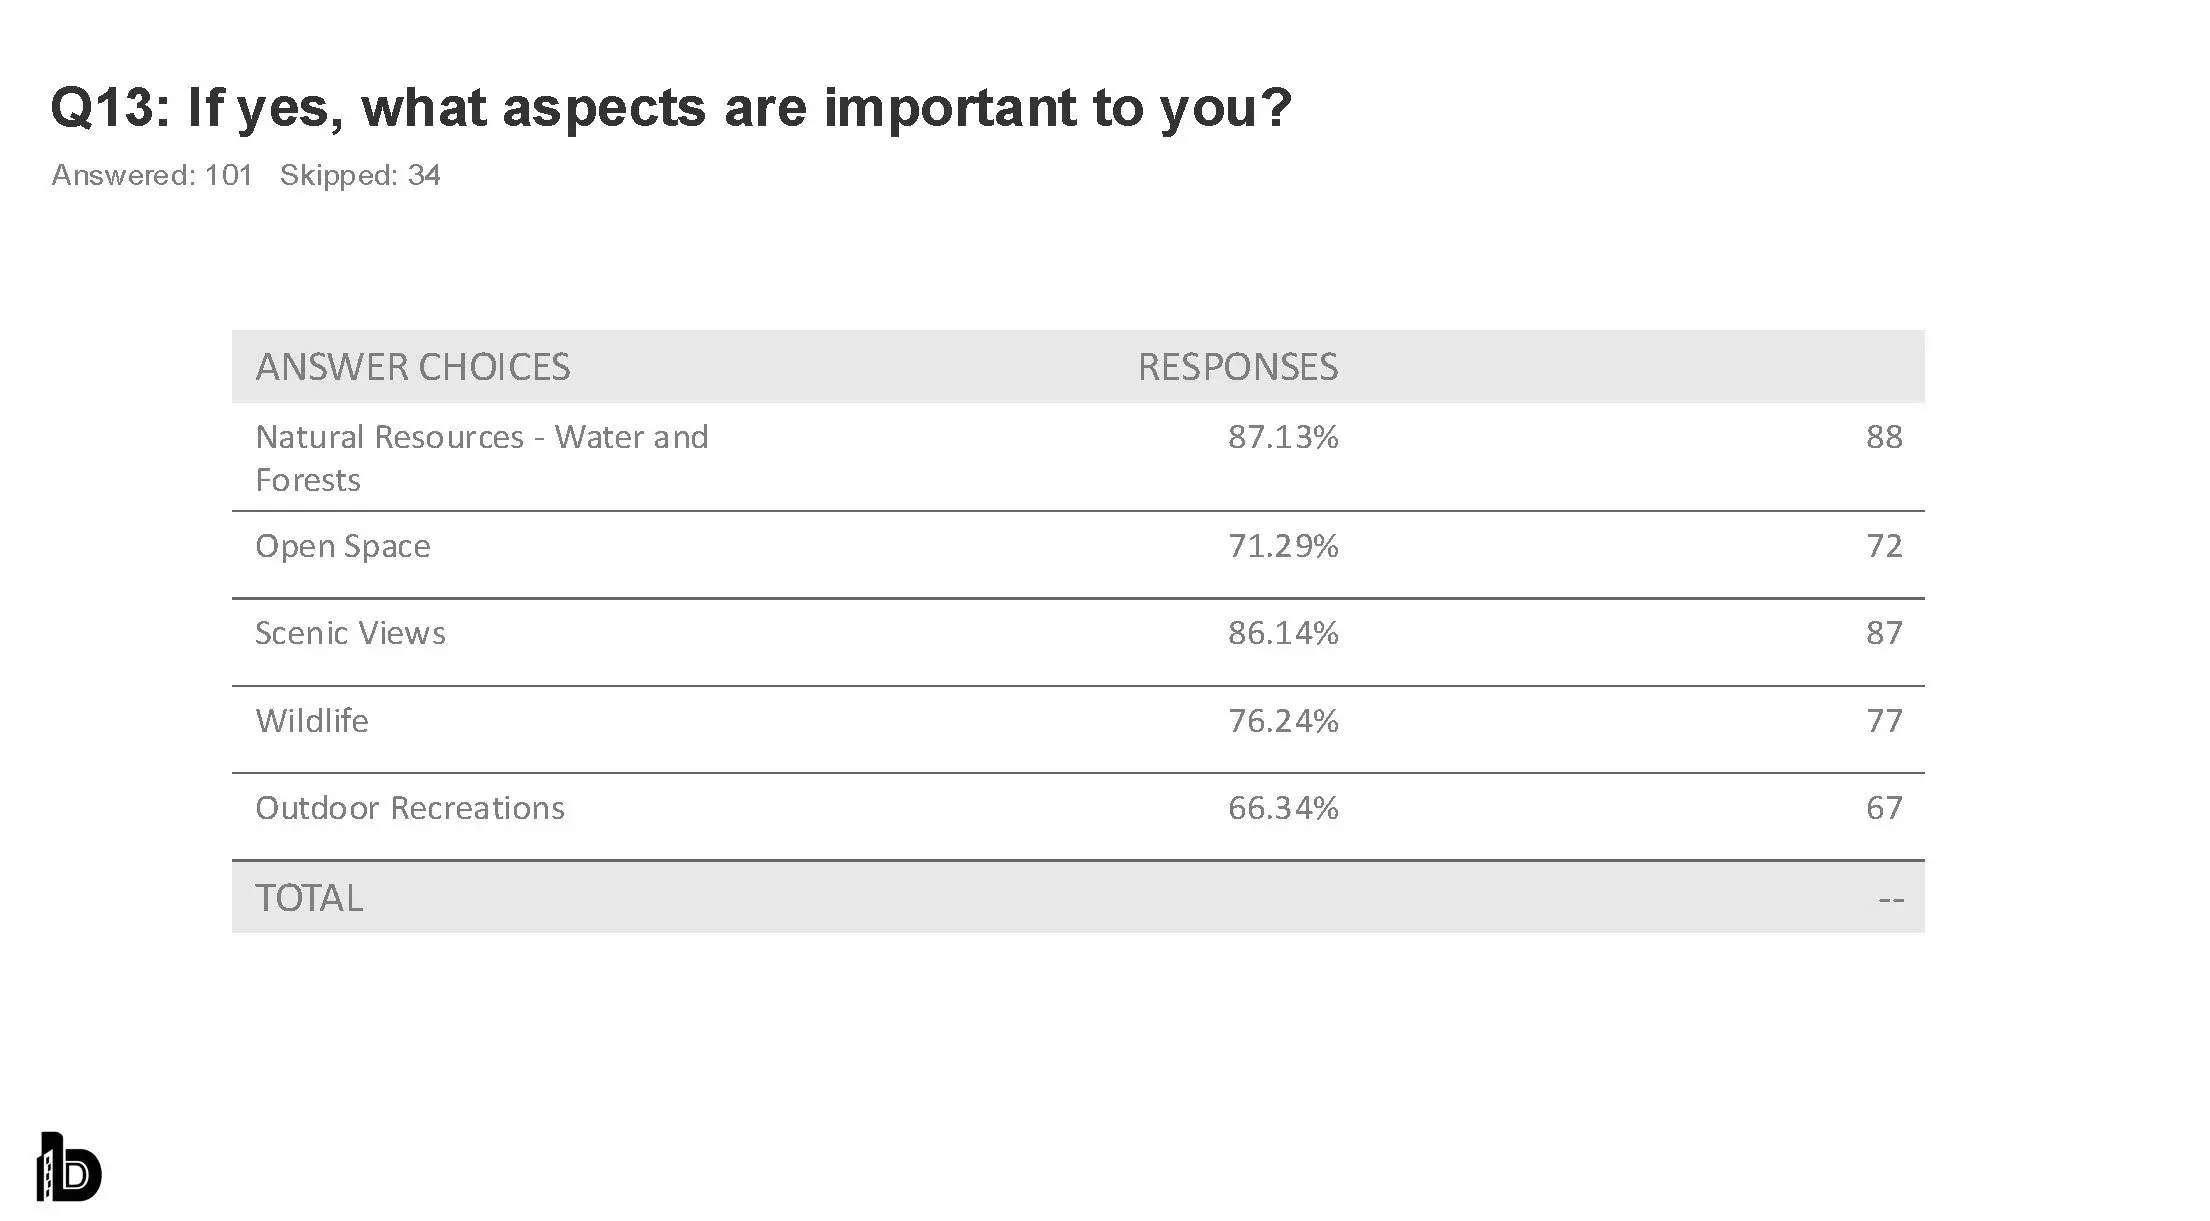Screen dimensions: 2210x1221
Task: Click the Scenic Views row label
Action: pyautogui.click(x=350, y=633)
